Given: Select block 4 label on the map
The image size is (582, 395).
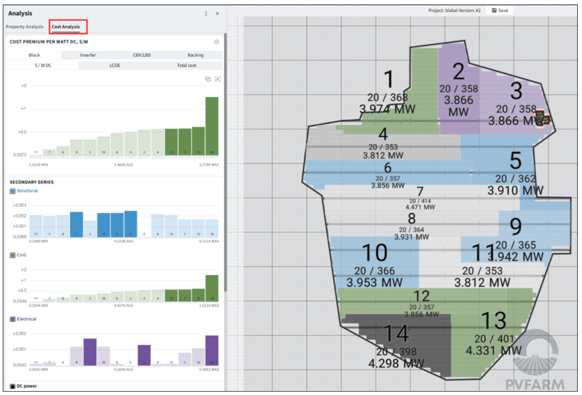Looking at the screenshot, I should click(x=383, y=134).
